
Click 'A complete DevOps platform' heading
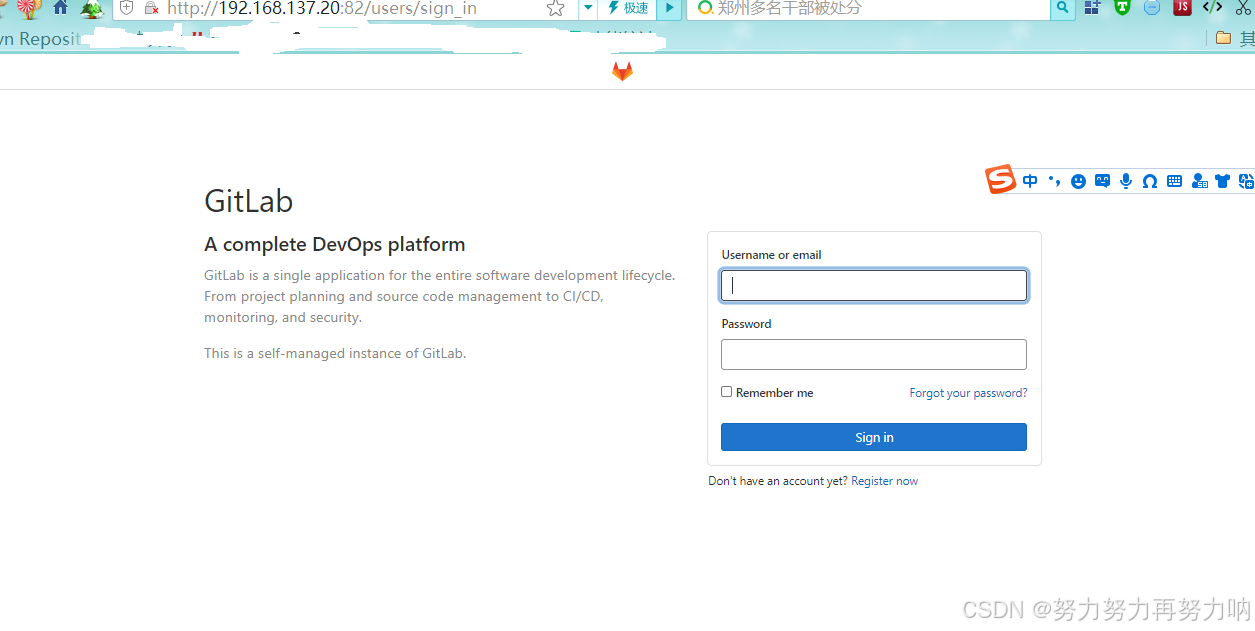[x=335, y=244]
